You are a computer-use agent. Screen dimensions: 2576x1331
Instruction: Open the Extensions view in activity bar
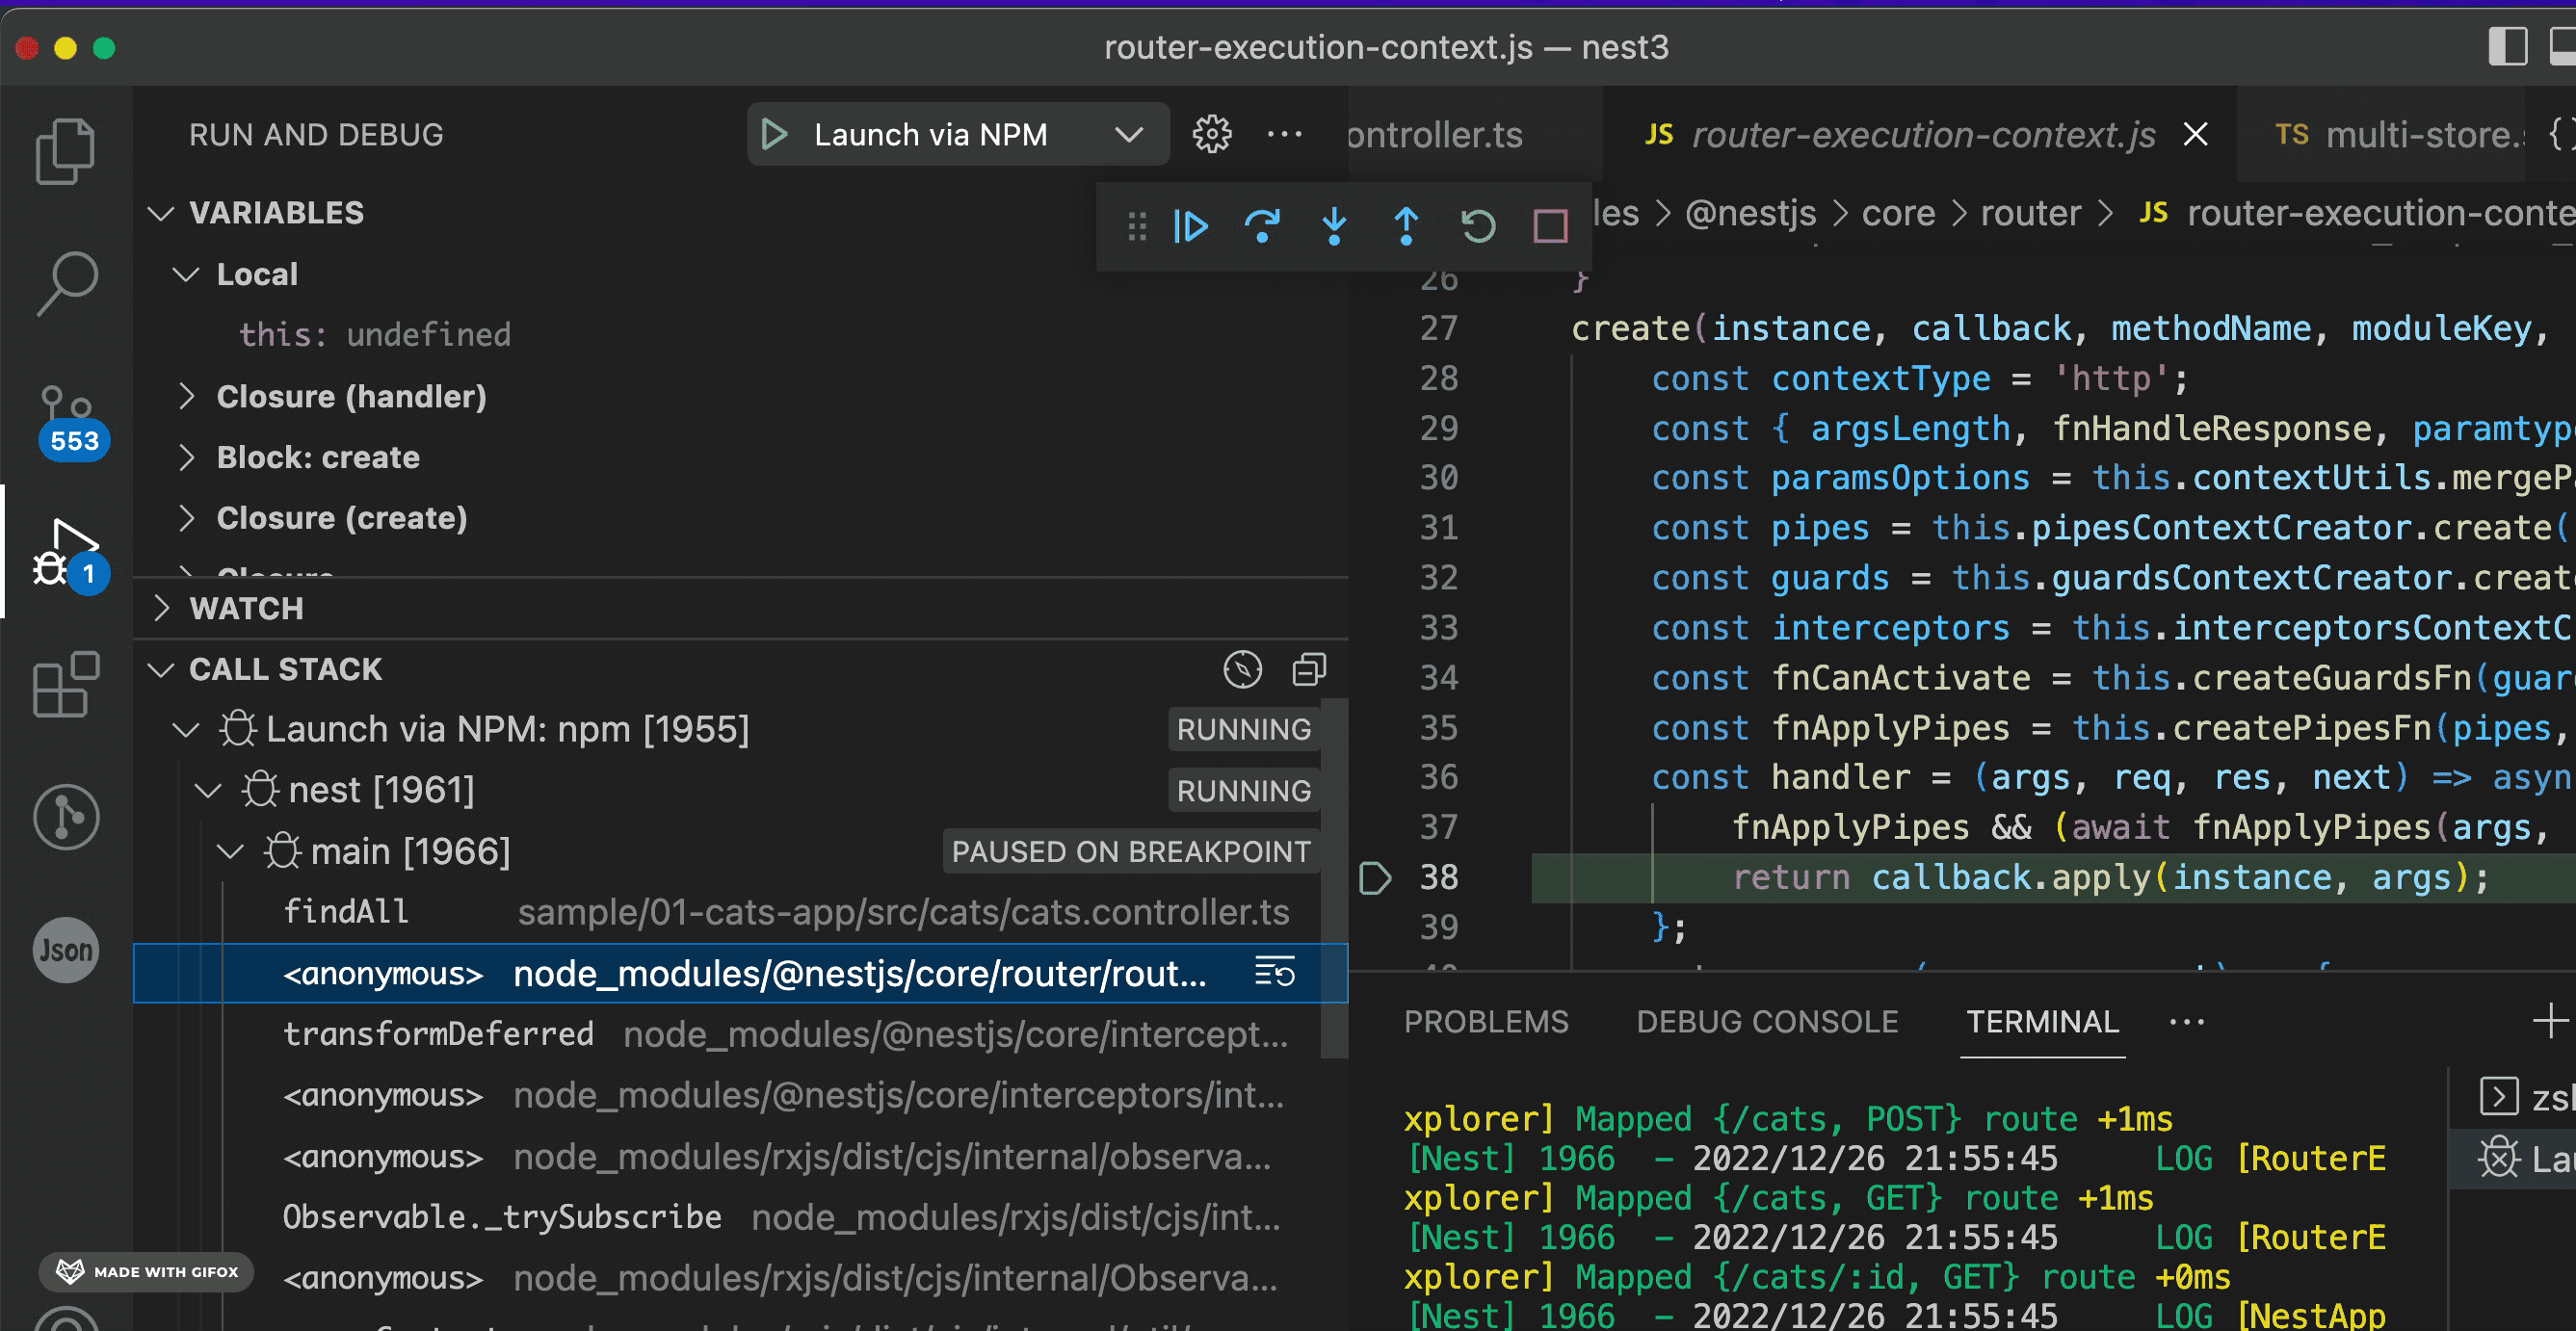coord(66,684)
